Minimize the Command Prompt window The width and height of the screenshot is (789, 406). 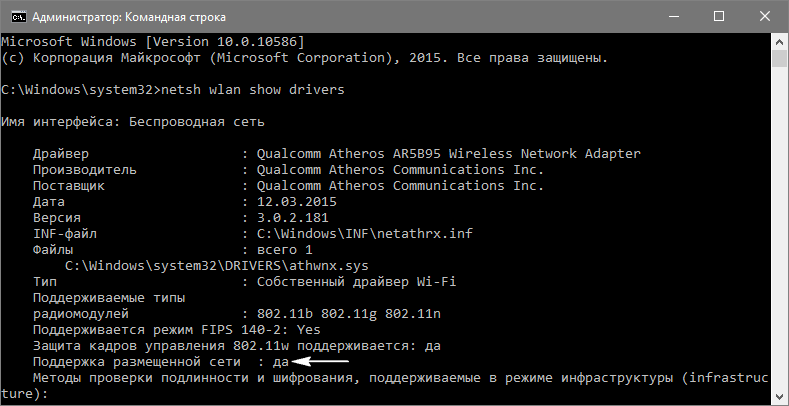pyautogui.click(x=671, y=17)
